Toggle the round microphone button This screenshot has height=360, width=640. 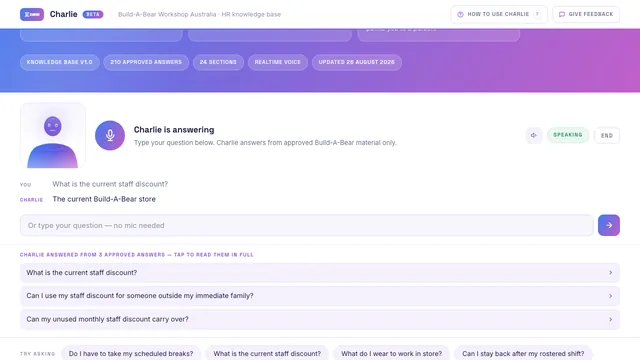[110, 135]
